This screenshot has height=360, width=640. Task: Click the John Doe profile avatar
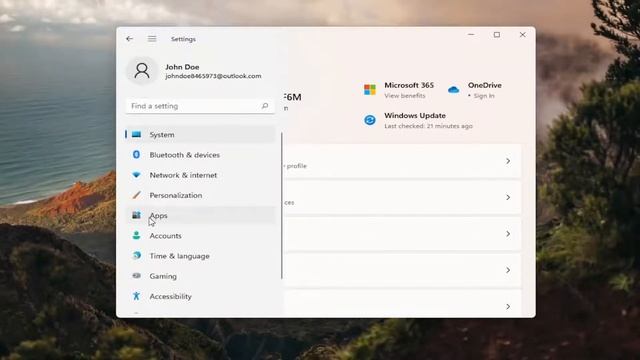[142, 71]
